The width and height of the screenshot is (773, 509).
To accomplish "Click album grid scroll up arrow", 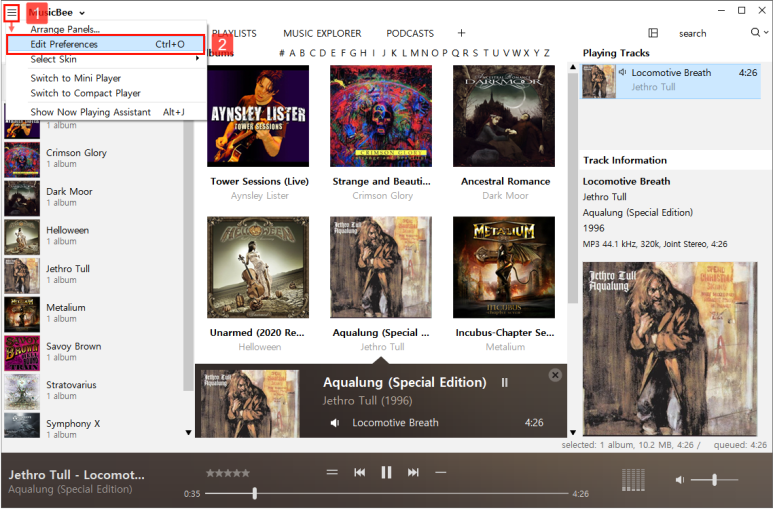I will click(573, 67).
